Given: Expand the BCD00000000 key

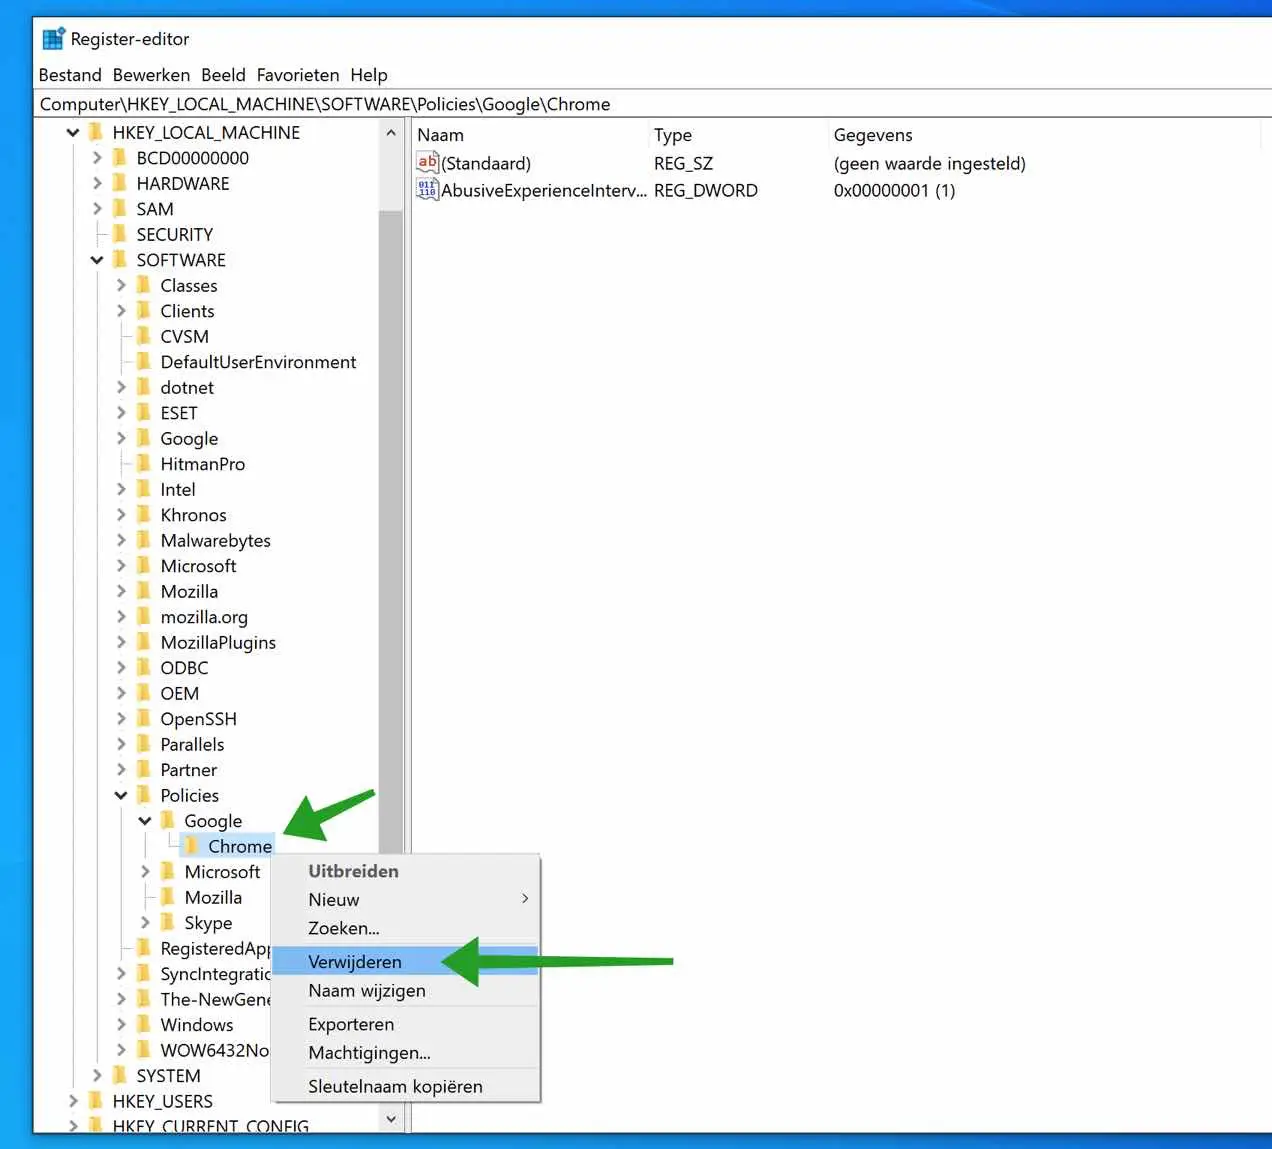Looking at the screenshot, I should [x=97, y=158].
